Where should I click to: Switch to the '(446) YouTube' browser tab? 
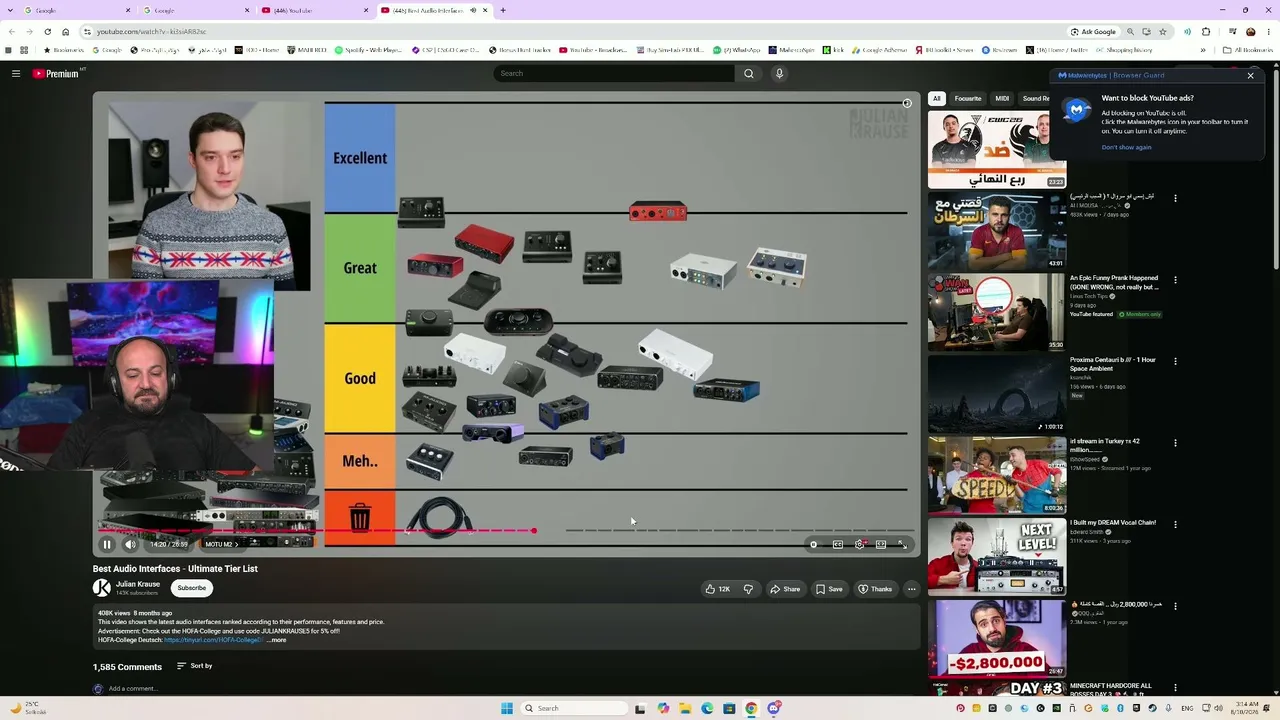click(x=312, y=10)
